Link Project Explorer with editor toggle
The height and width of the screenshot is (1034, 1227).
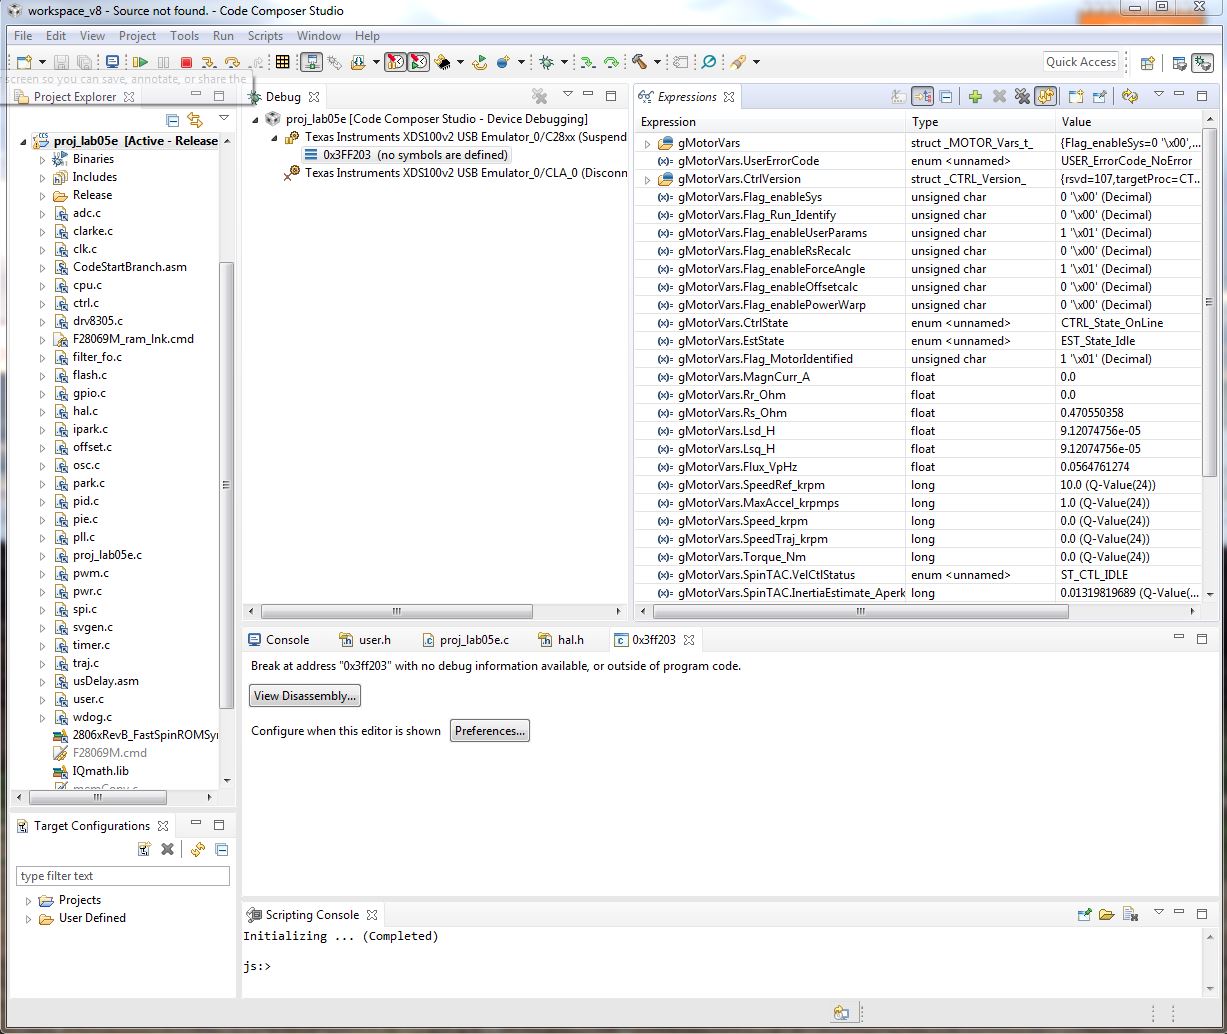(x=196, y=119)
